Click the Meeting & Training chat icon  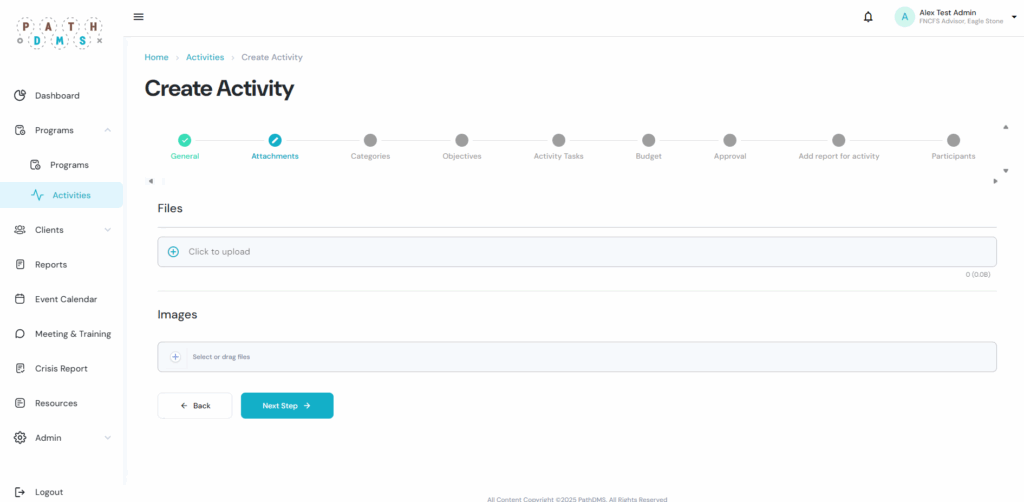20,334
